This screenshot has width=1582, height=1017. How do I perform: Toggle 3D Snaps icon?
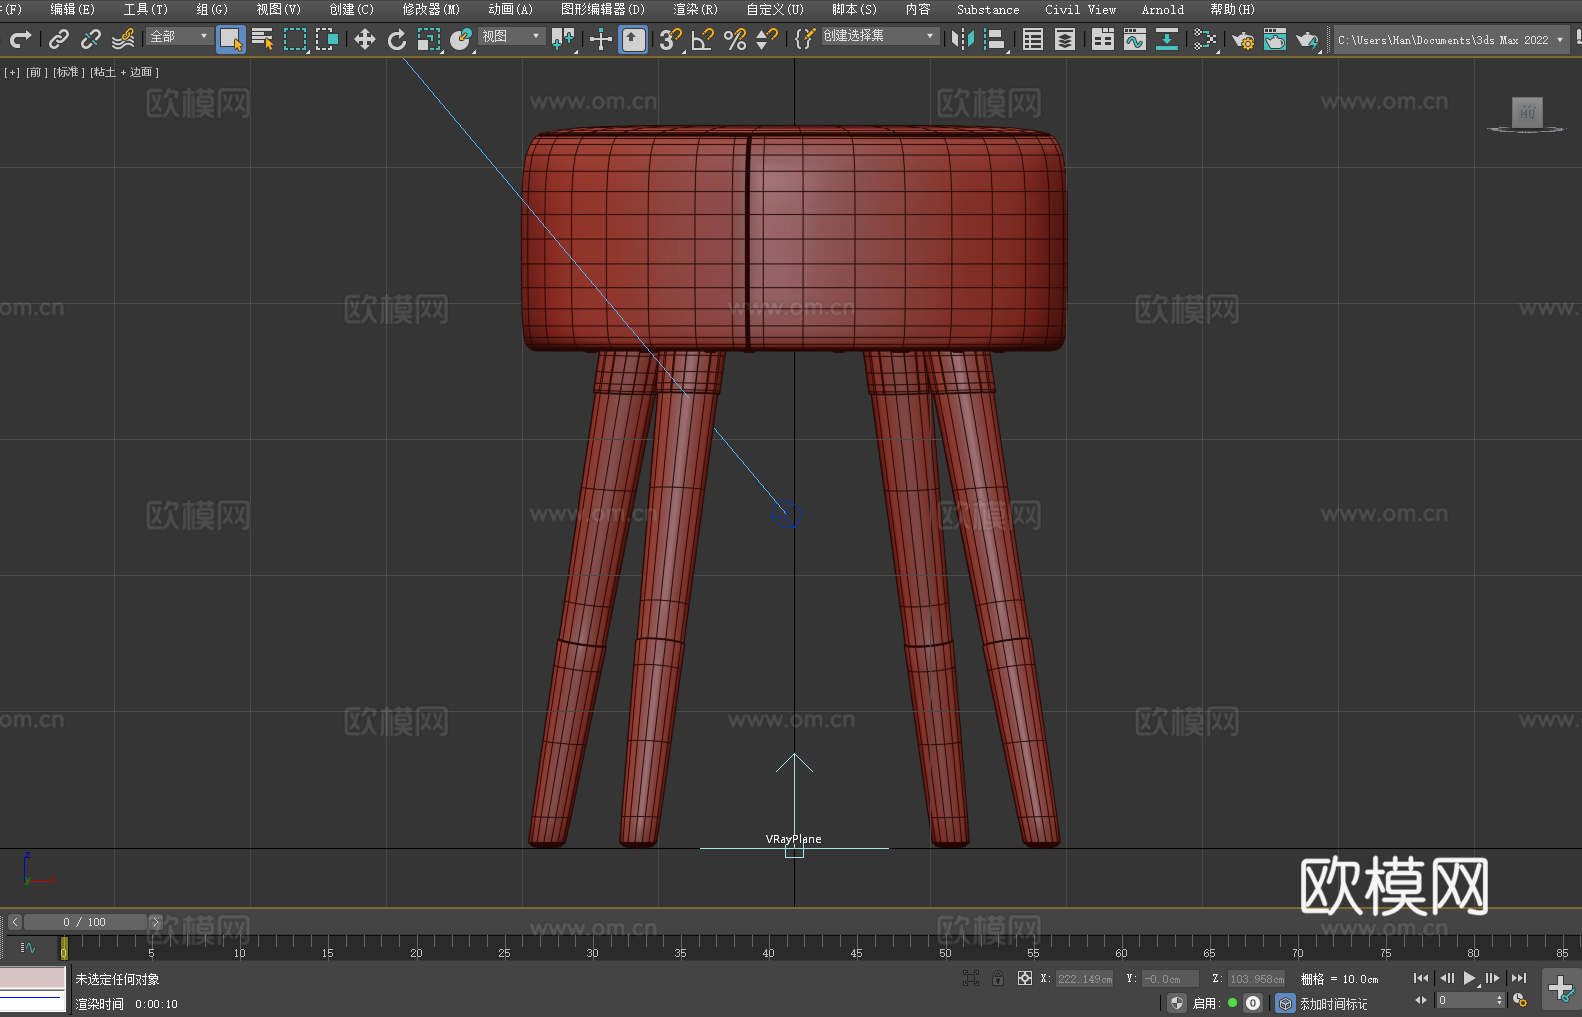671,39
